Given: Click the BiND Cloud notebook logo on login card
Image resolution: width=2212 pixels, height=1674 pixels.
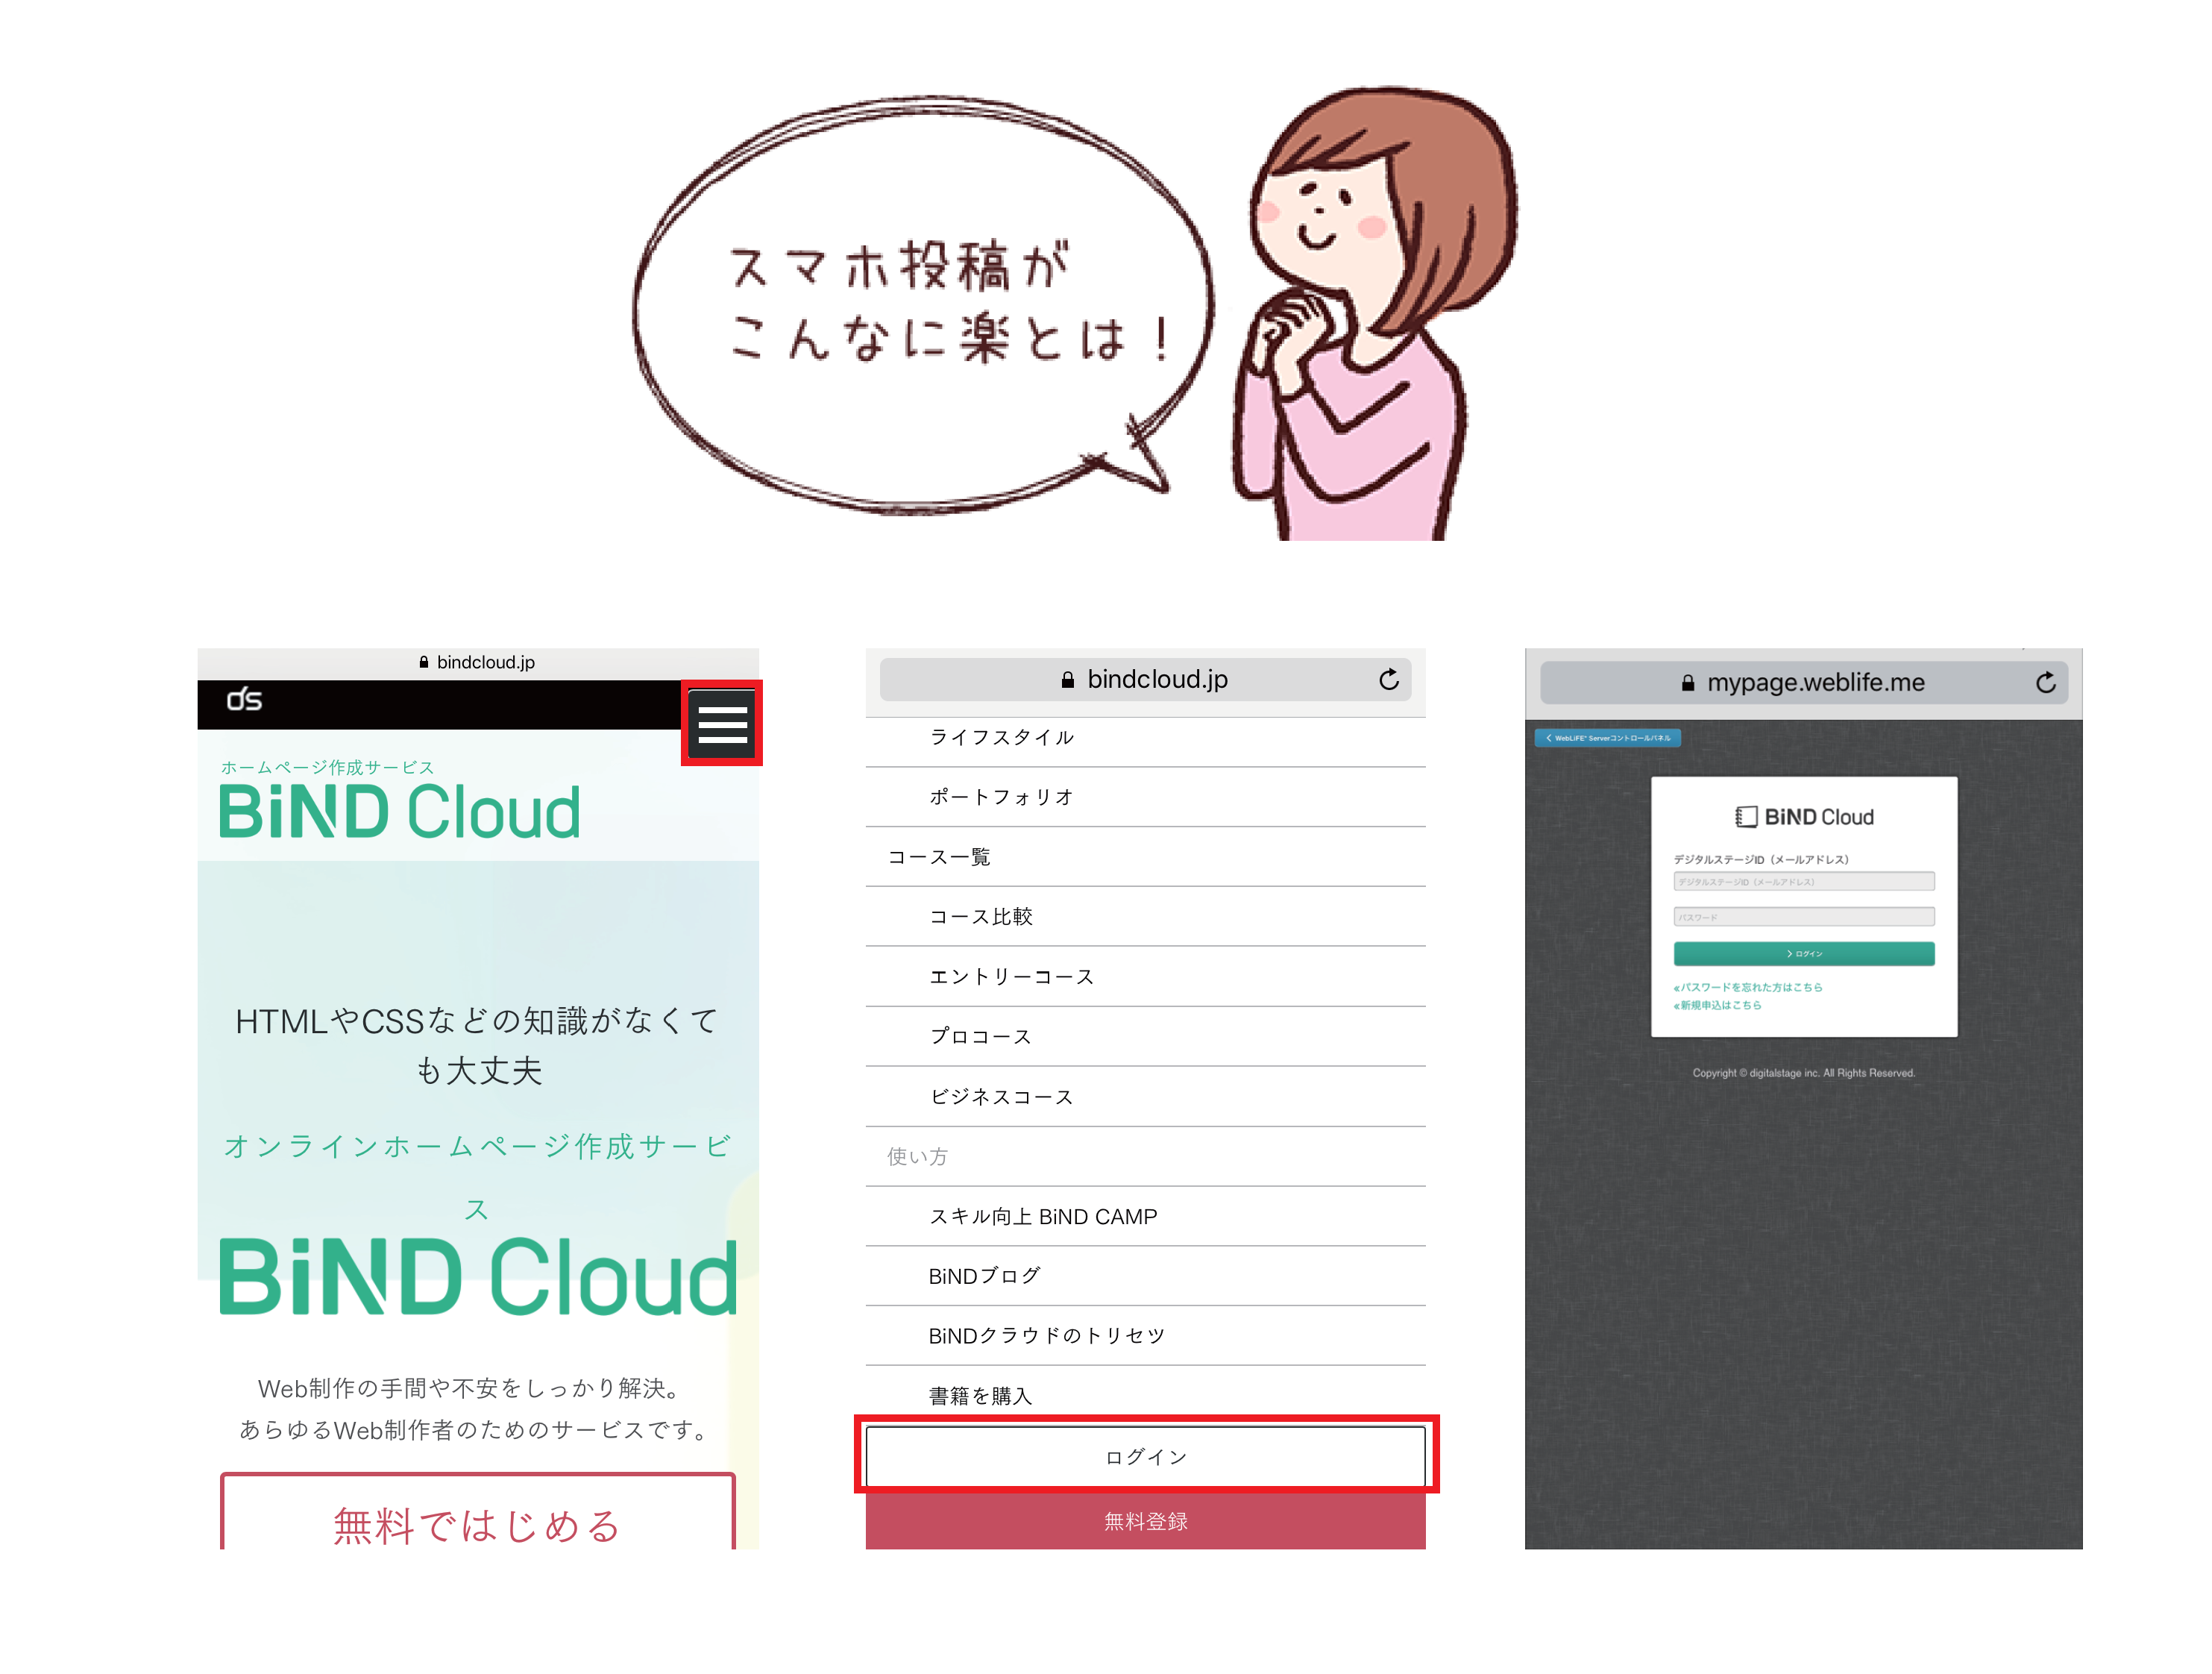Looking at the screenshot, I should click(1804, 817).
